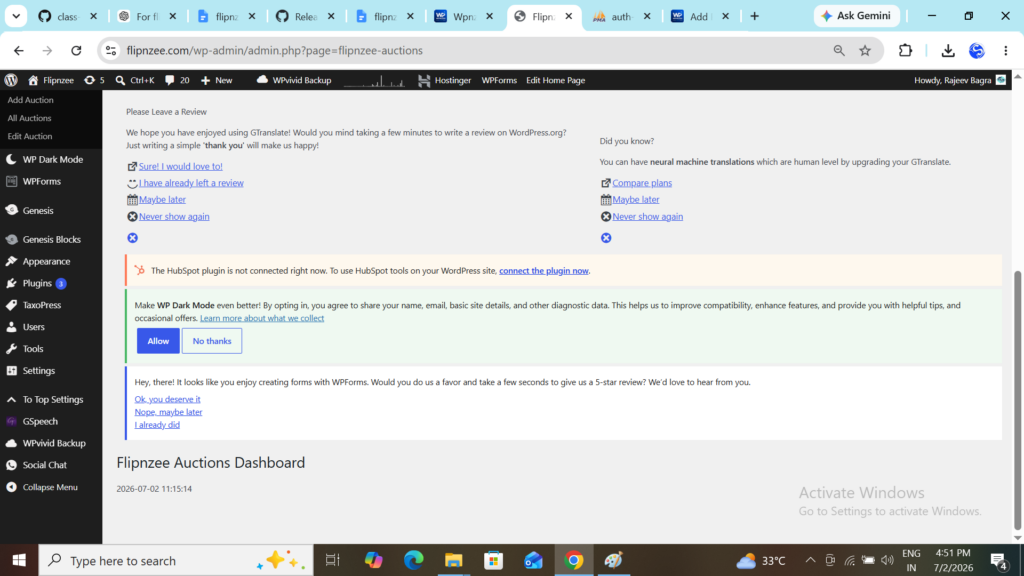Open the Extensions puzzle icon

[x=905, y=50]
